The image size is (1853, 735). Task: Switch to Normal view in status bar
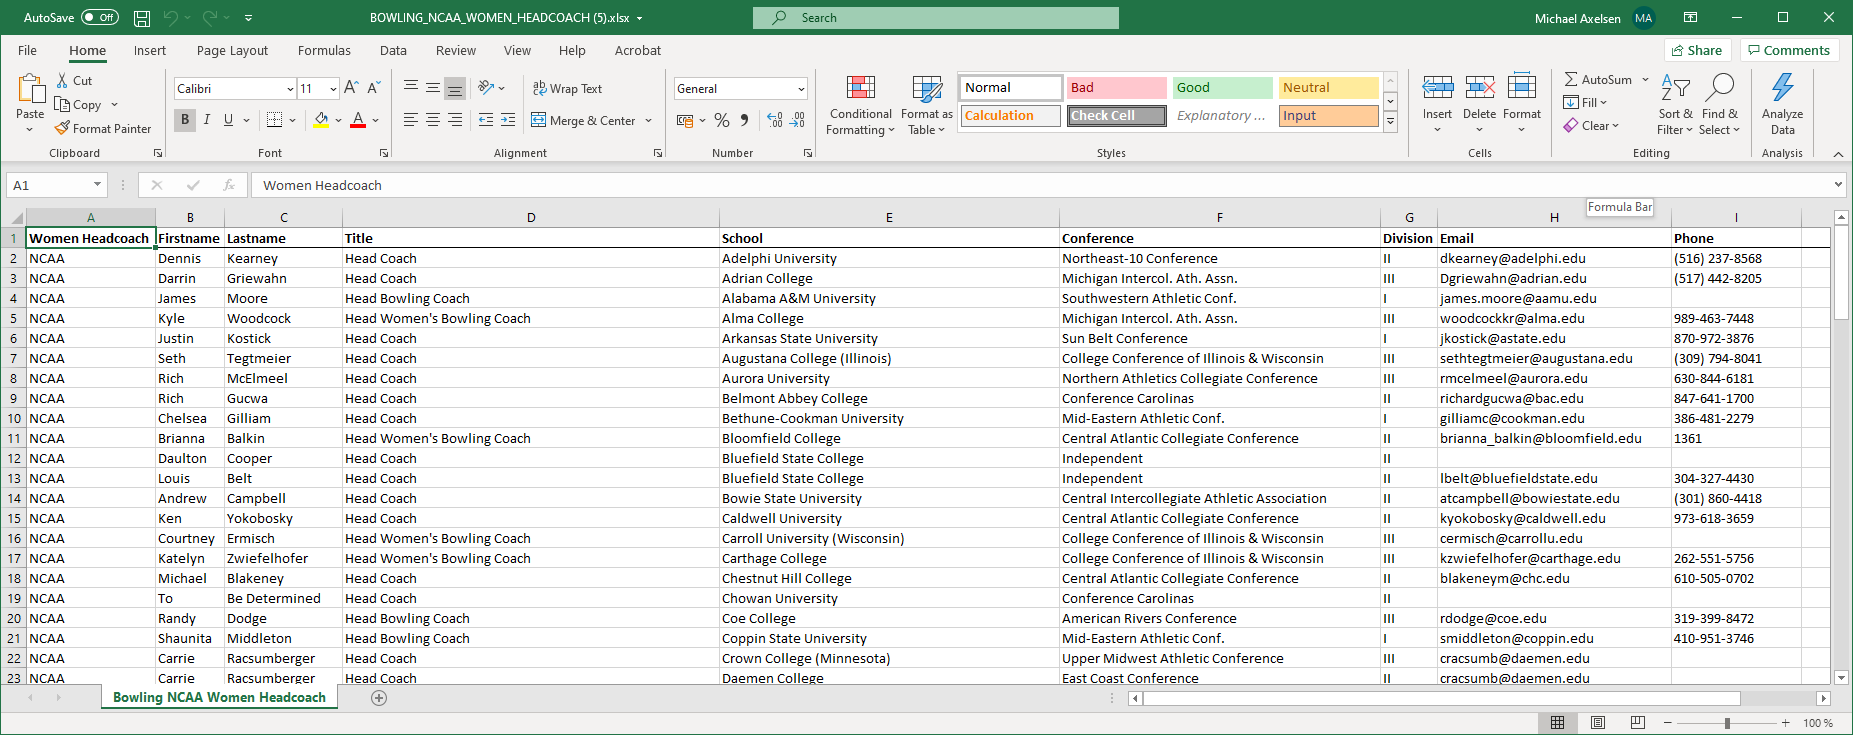(x=1558, y=723)
